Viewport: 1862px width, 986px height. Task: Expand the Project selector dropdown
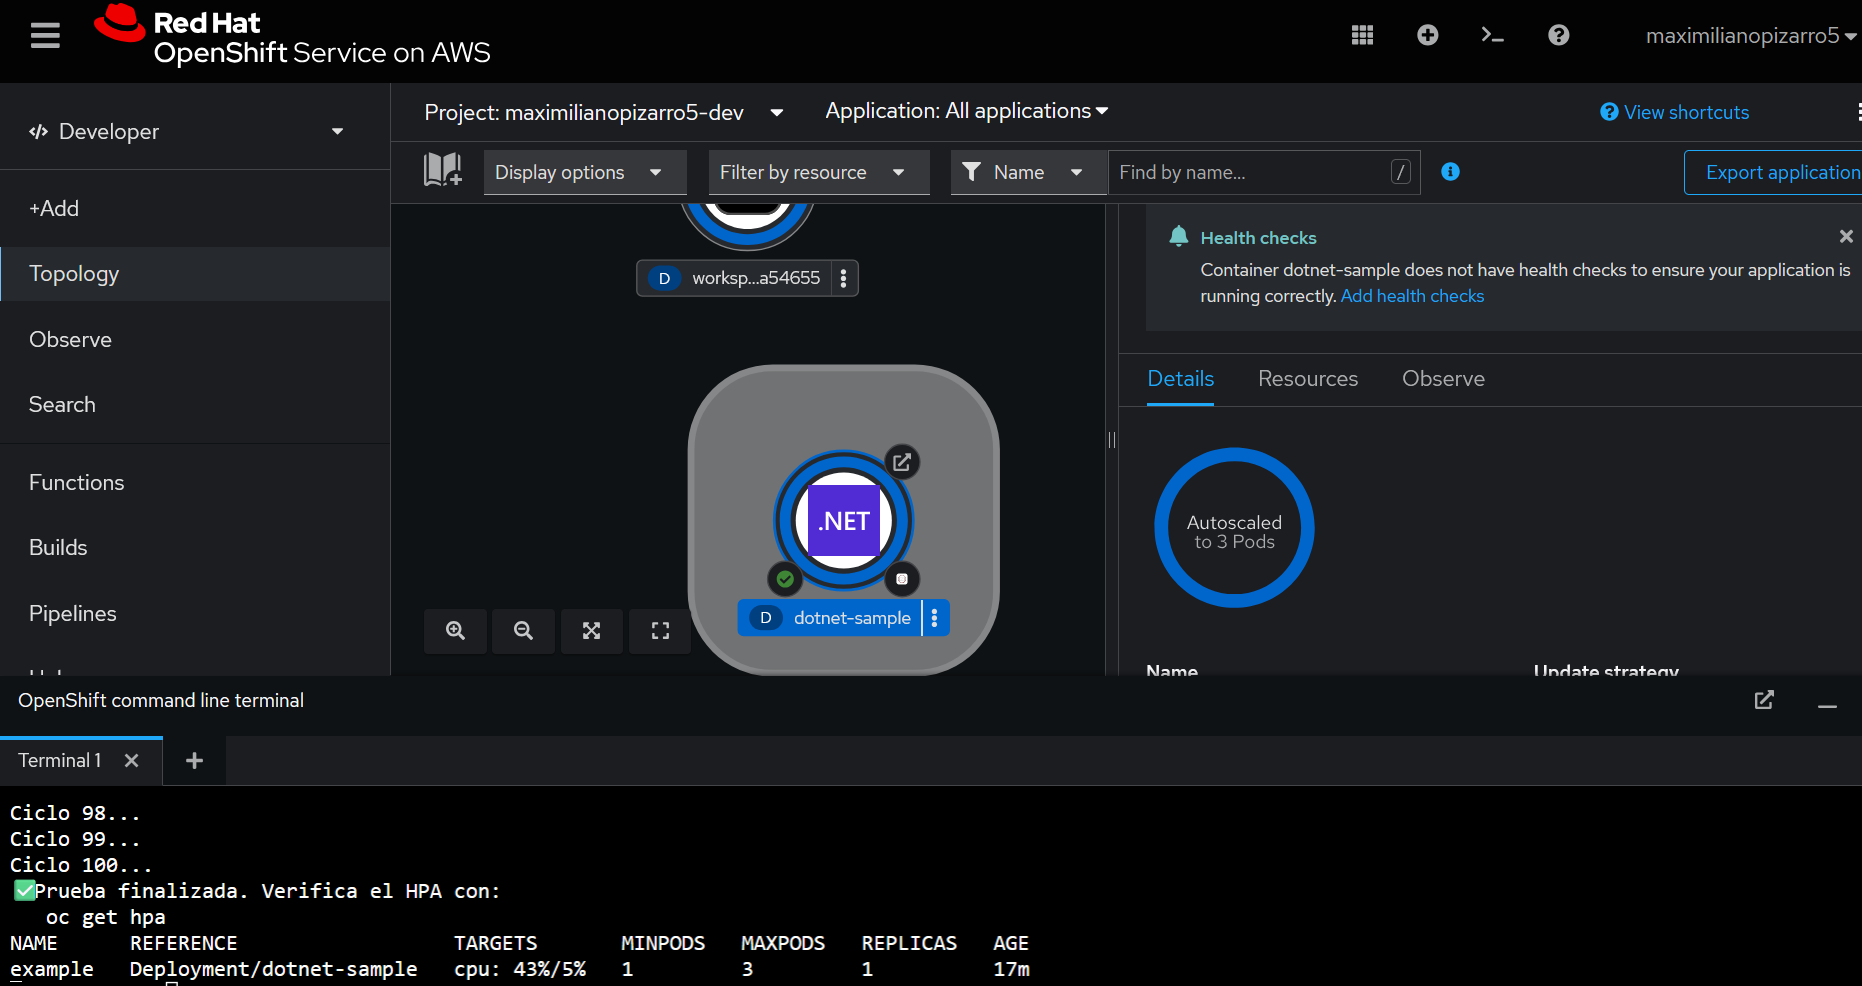click(604, 112)
